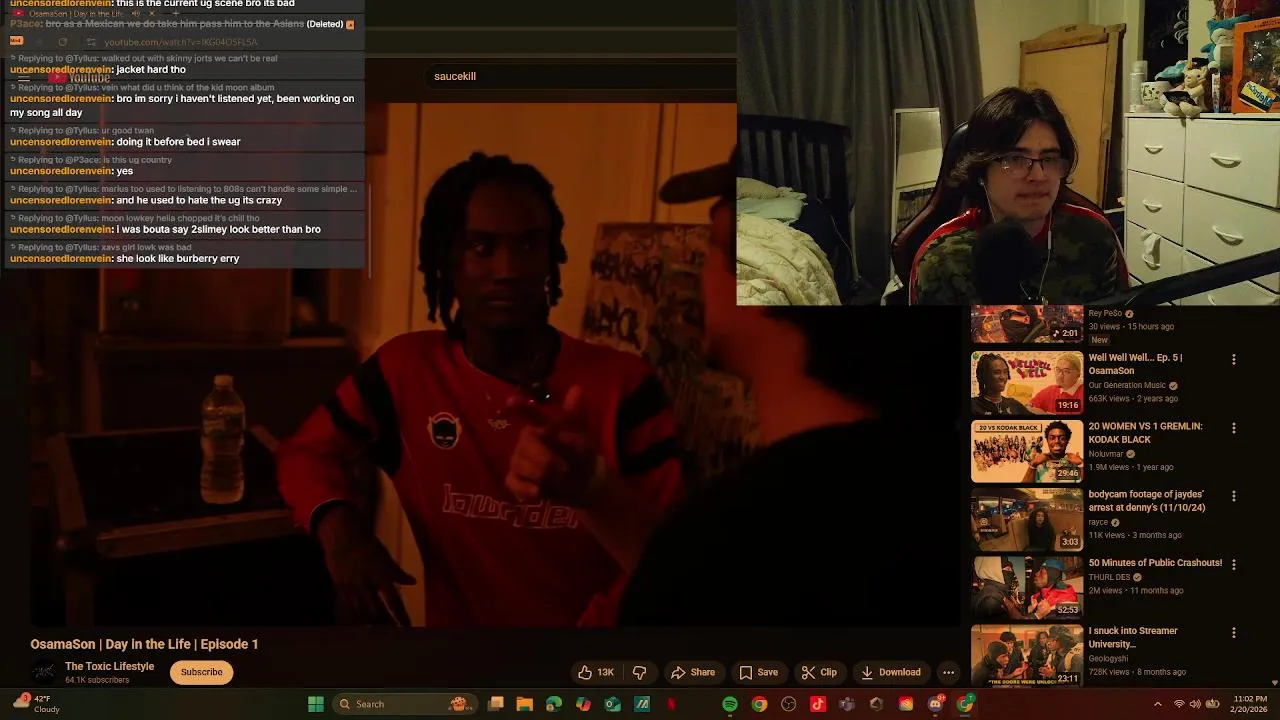Click the 64.1K subscribers text
1280x720 pixels.
tap(97, 680)
